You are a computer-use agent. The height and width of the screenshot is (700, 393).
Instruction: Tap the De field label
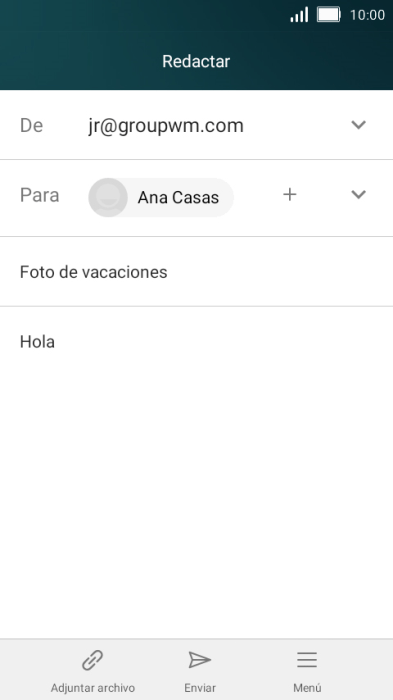31,125
